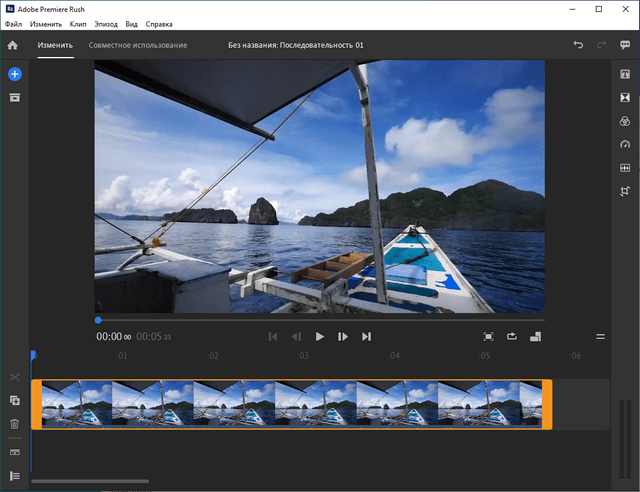Toggle full screen preview
Viewport: 640px width, 492px height.
488,337
